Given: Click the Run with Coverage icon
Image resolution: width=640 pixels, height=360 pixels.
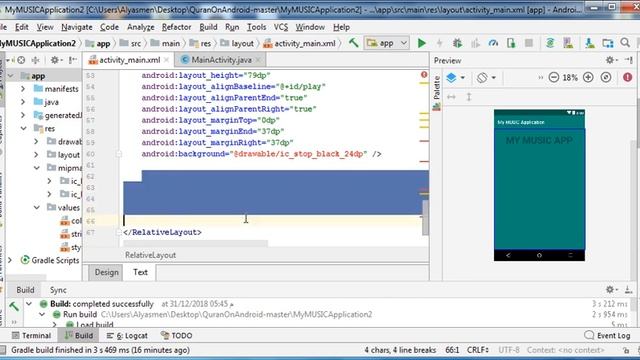Looking at the screenshot, I should [x=475, y=43].
